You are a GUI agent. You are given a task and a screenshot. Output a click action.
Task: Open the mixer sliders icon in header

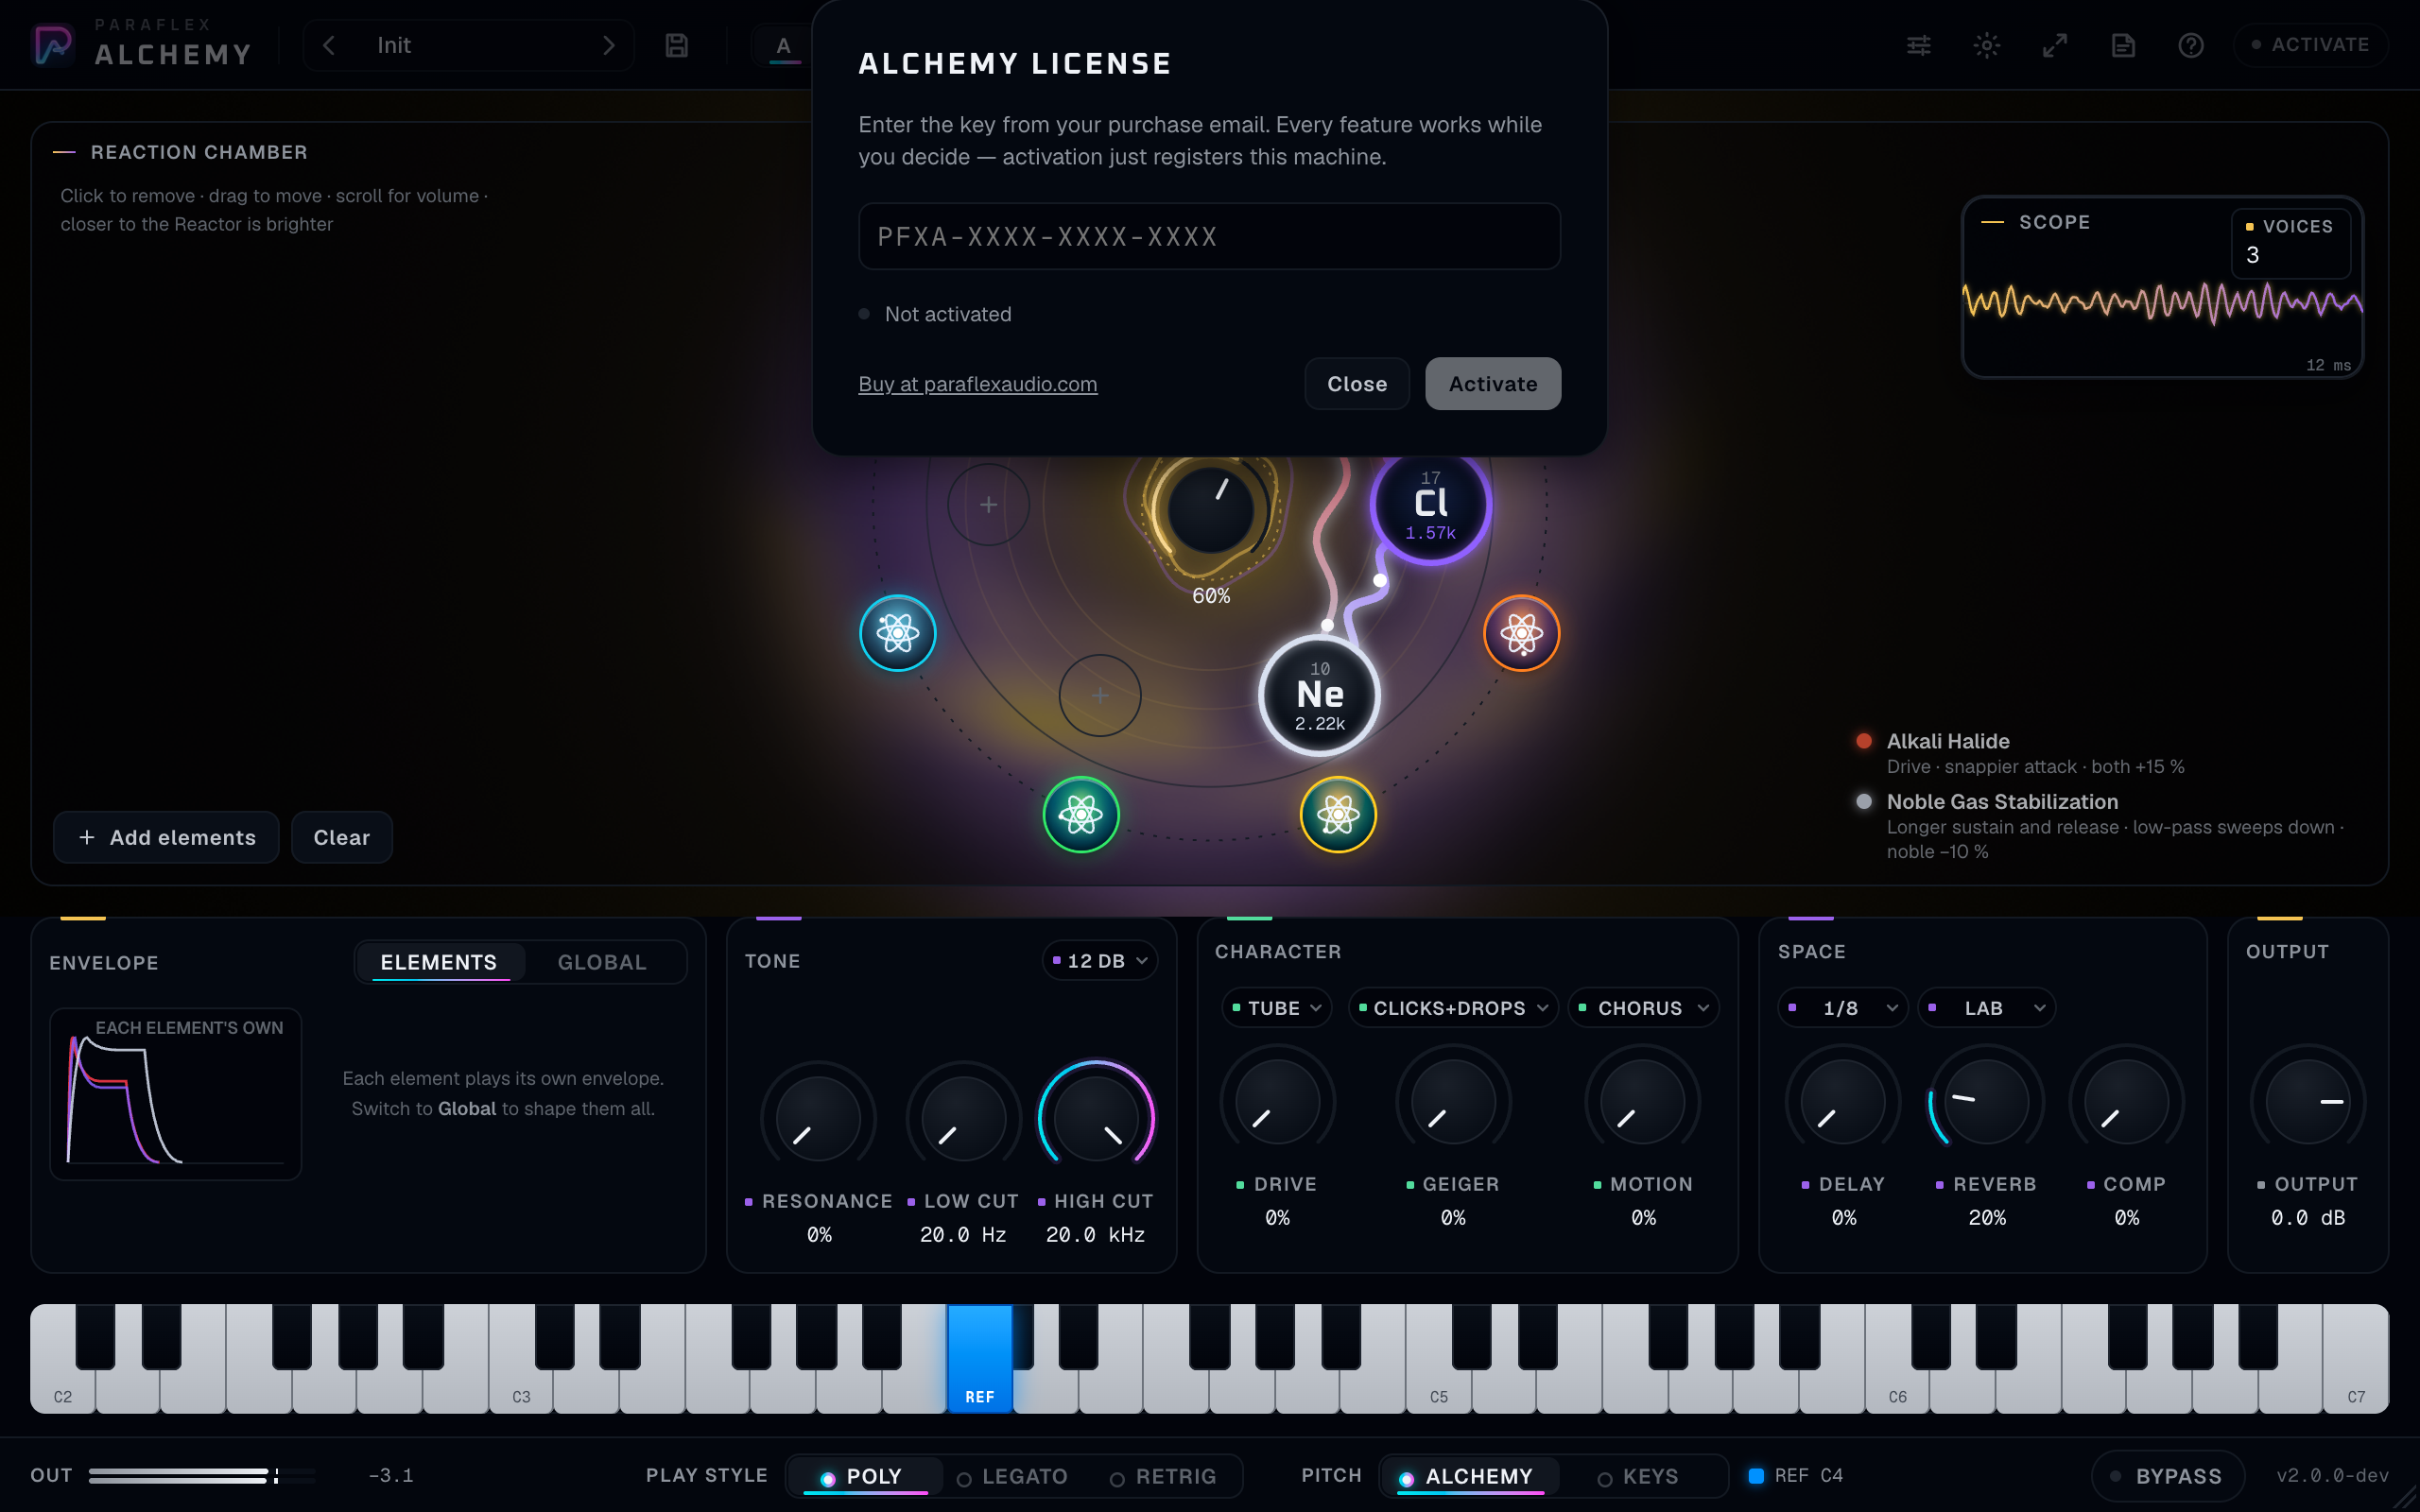pos(1918,45)
